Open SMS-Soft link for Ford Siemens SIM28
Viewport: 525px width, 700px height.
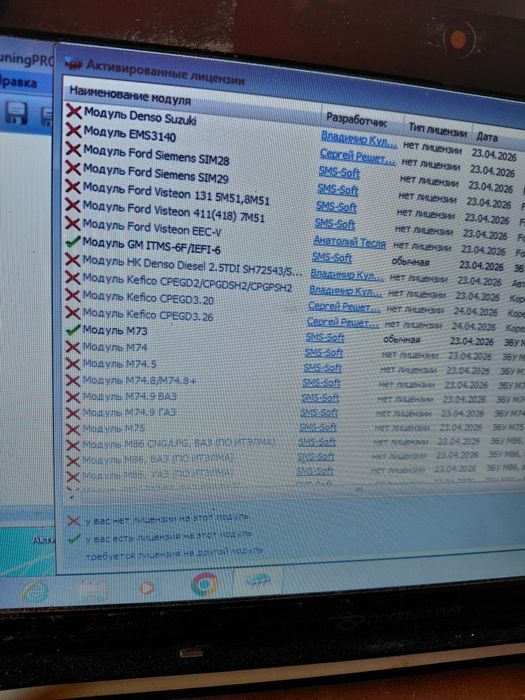(x=339, y=172)
